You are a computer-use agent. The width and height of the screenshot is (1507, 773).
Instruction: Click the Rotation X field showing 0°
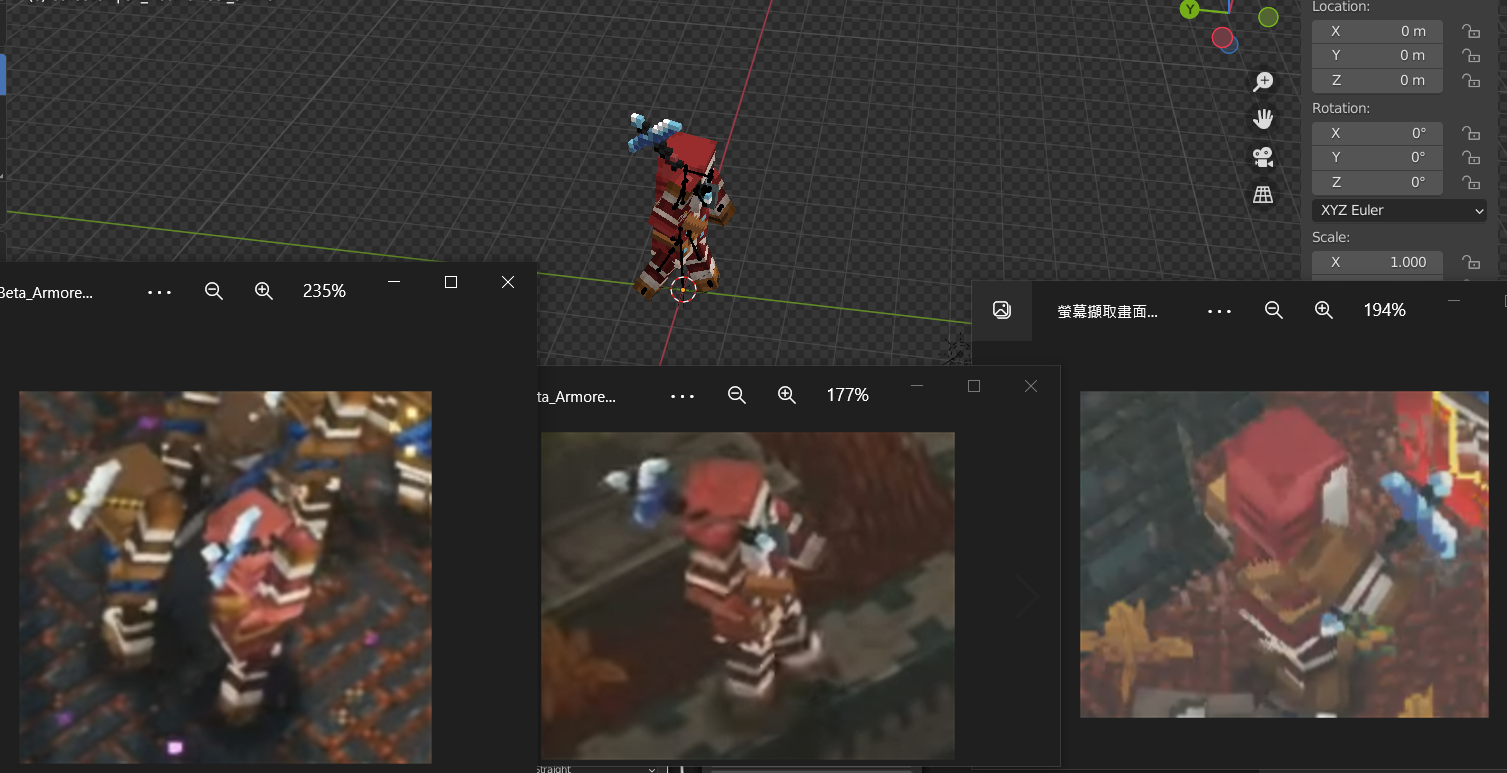pyautogui.click(x=1377, y=133)
